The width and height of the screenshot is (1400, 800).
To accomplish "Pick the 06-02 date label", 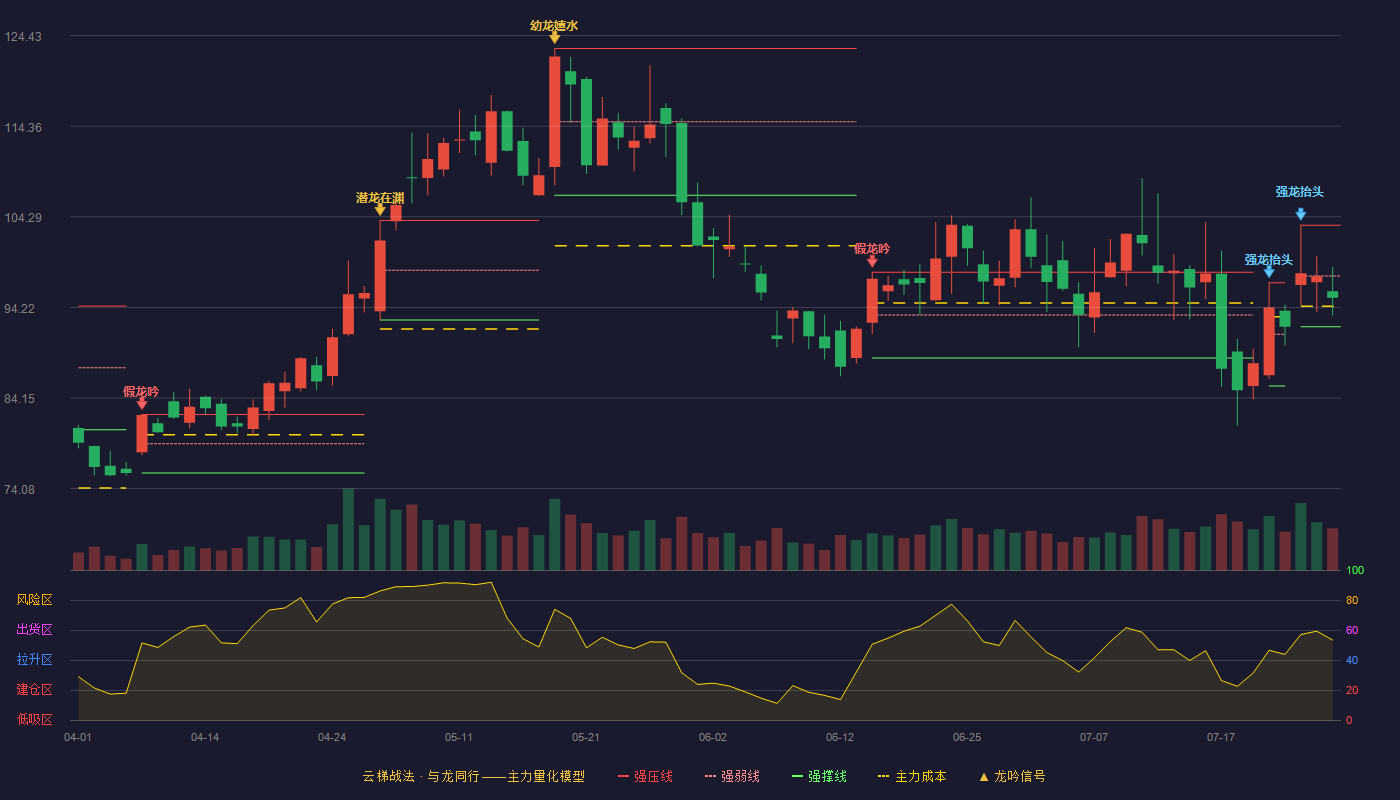I will 713,737.
